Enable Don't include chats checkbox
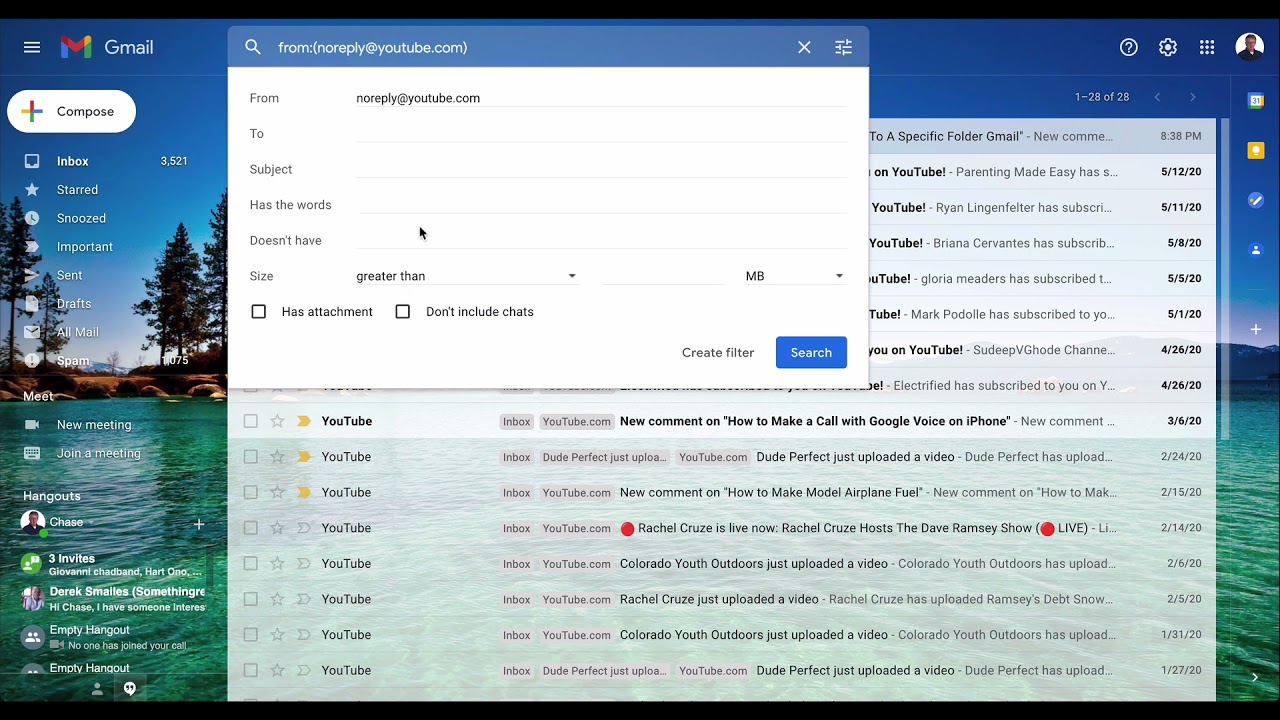 403,312
